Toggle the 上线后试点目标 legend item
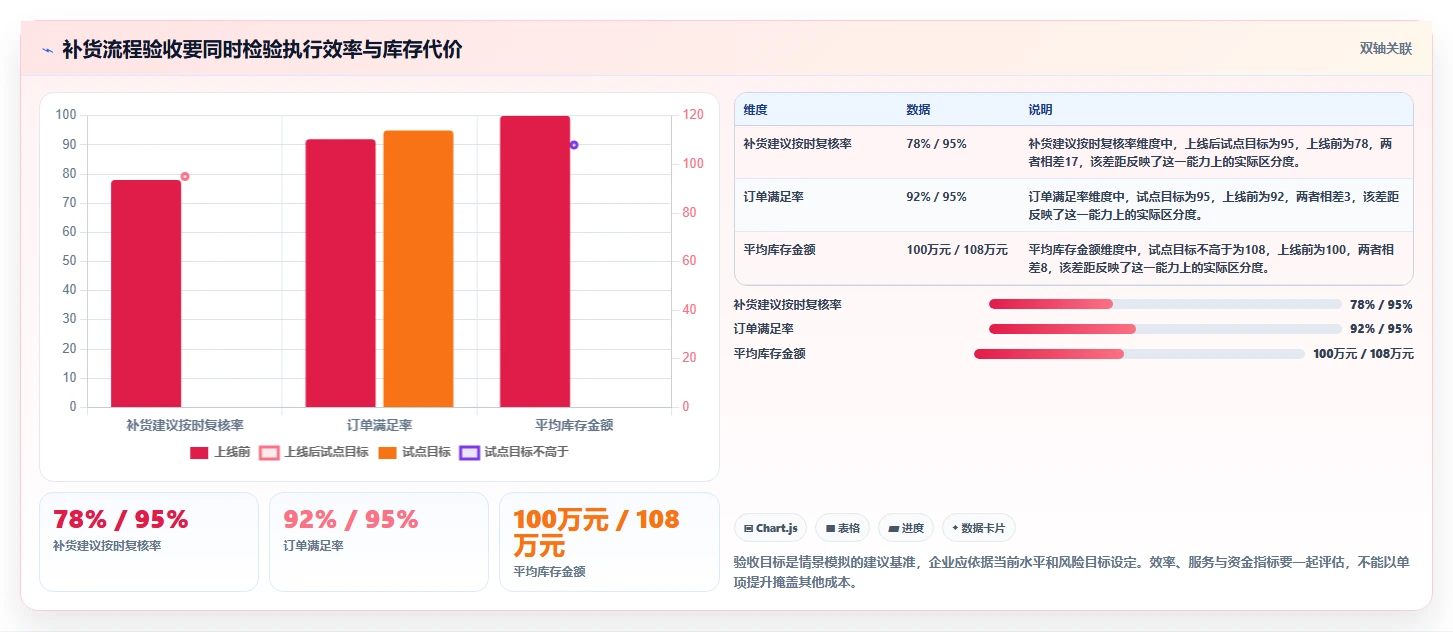 coord(314,452)
